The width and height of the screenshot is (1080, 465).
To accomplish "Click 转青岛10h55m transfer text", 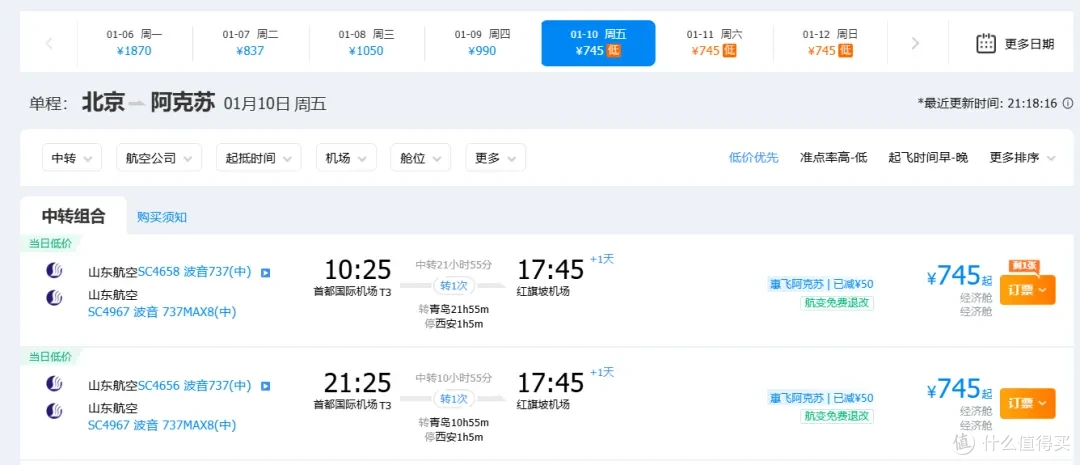I will point(453,422).
